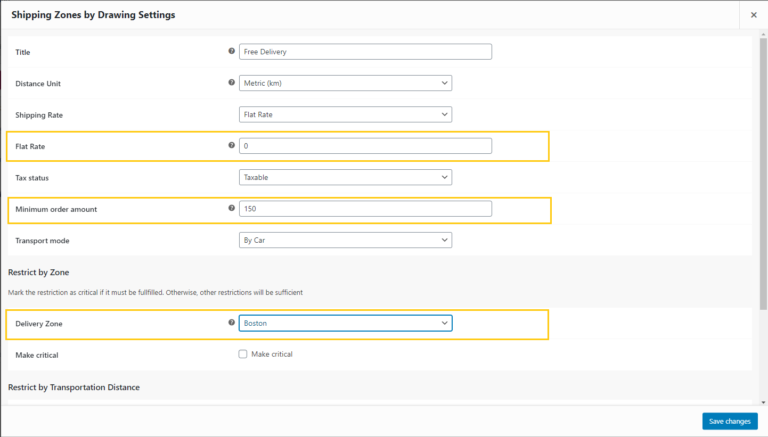
Task: Click into the Title text field
Action: tap(365, 52)
